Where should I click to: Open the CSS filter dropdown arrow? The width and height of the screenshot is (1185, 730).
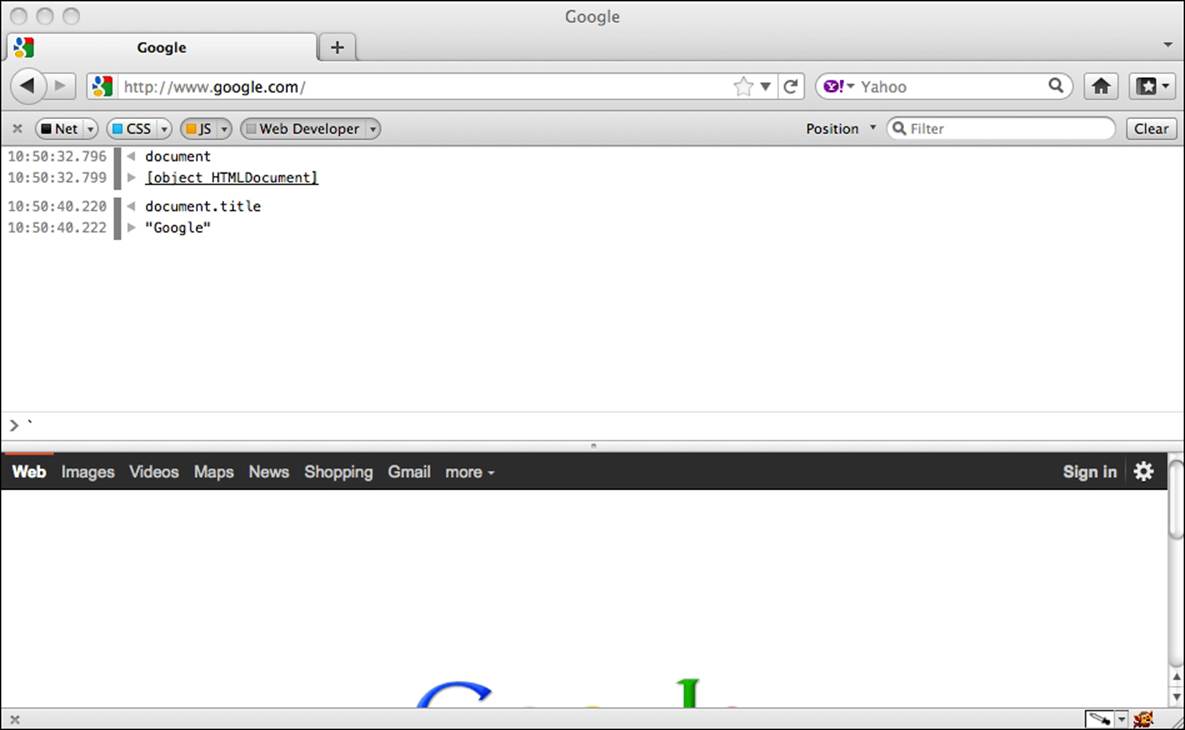(164, 129)
